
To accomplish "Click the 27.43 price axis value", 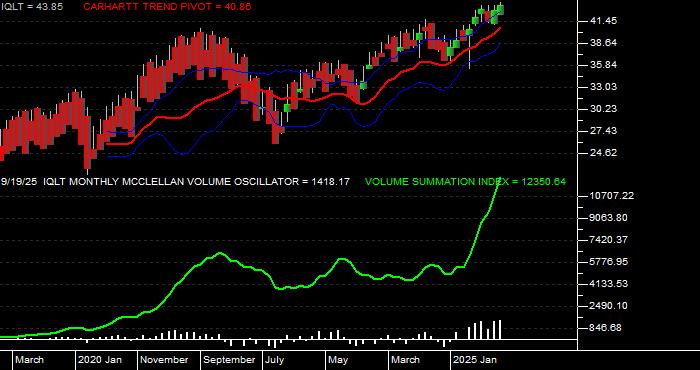I will [604, 131].
